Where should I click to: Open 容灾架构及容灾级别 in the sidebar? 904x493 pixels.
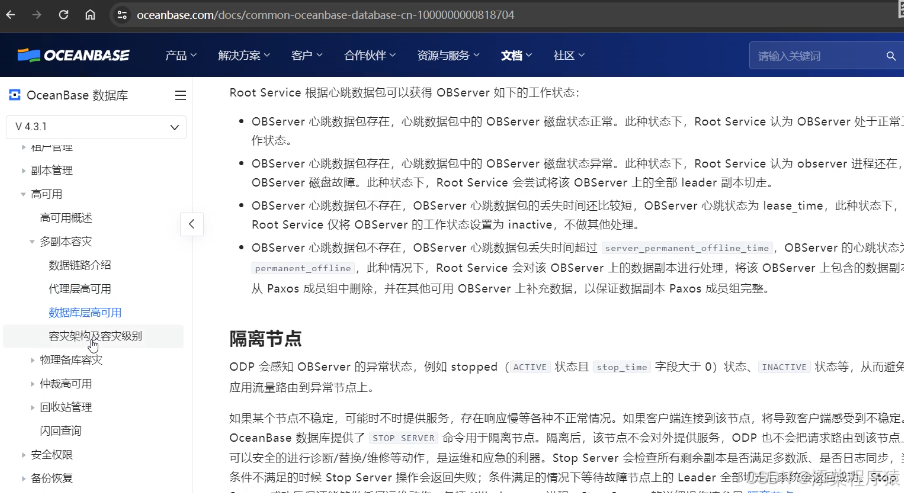coord(95,336)
